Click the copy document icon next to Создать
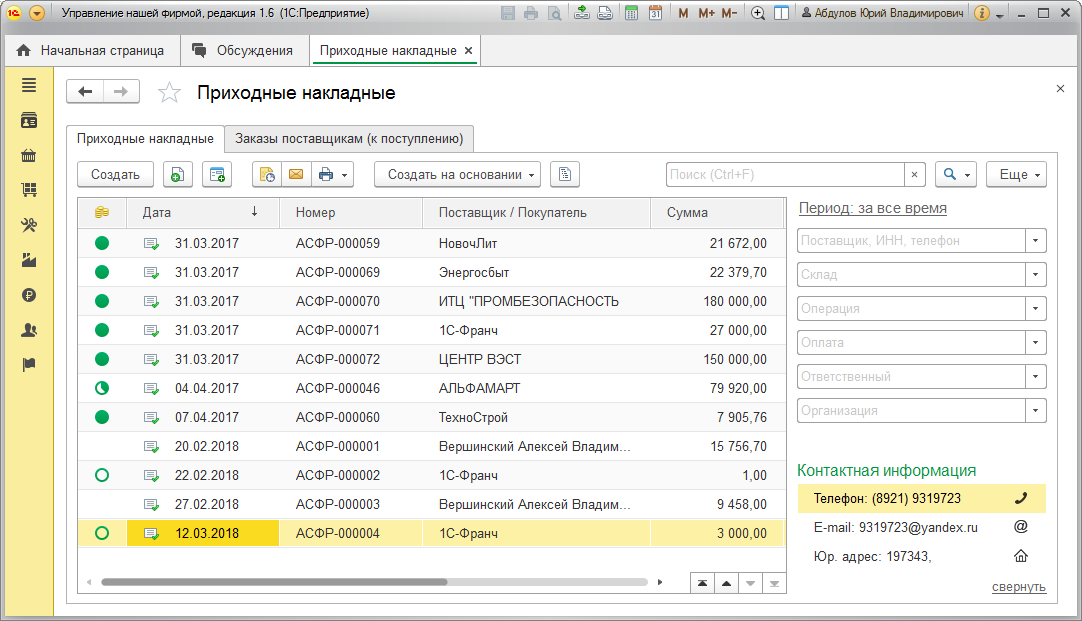Image resolution: width=1082 pixels, height=621 pixels. coord(176,174)
